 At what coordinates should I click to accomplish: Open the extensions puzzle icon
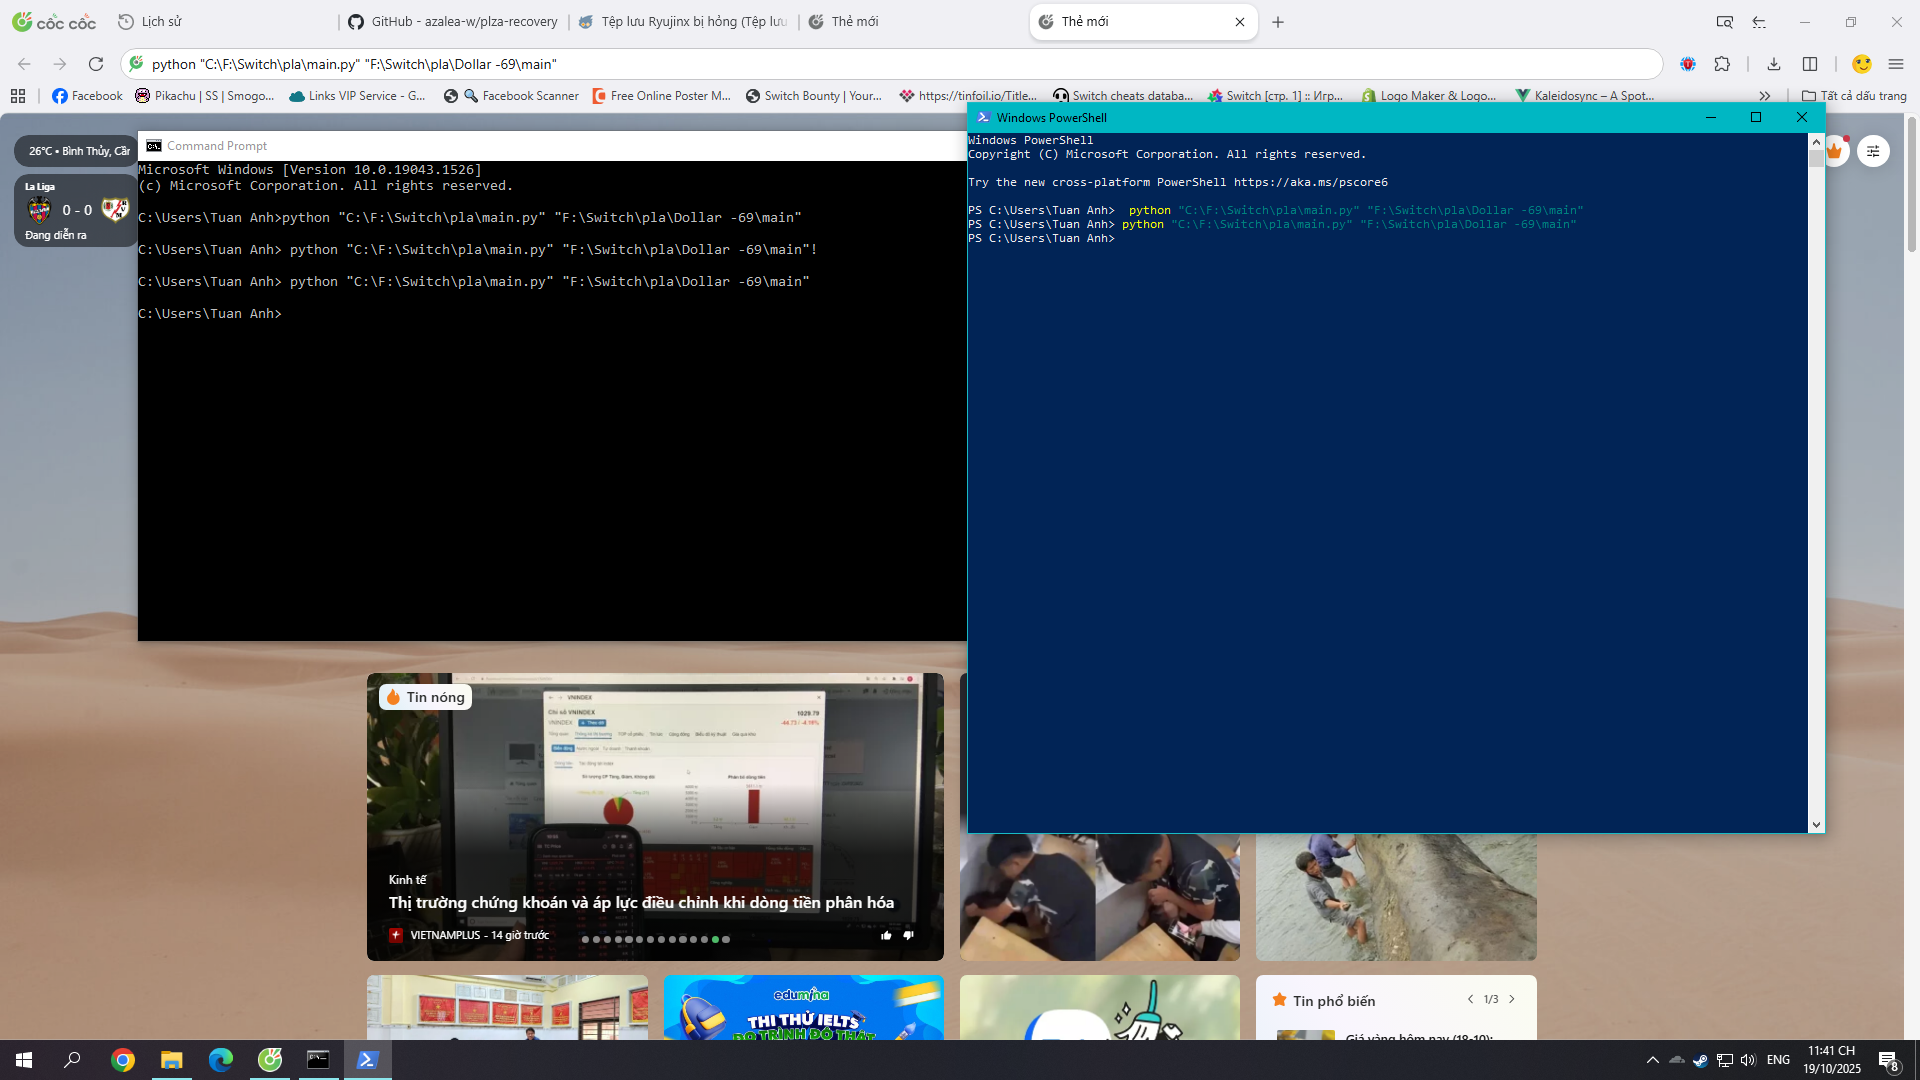click(1722, 64)
